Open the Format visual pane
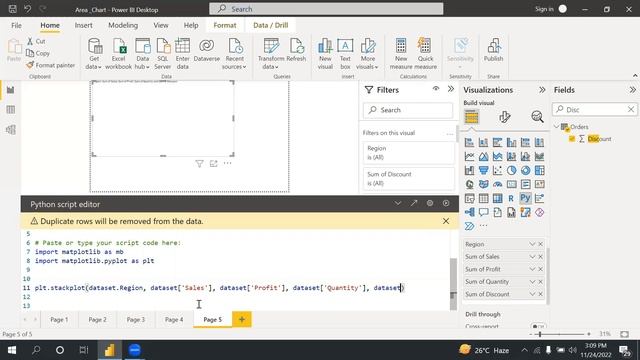Image resolution: width=640 pixels, height=360 pixels. 504,117
